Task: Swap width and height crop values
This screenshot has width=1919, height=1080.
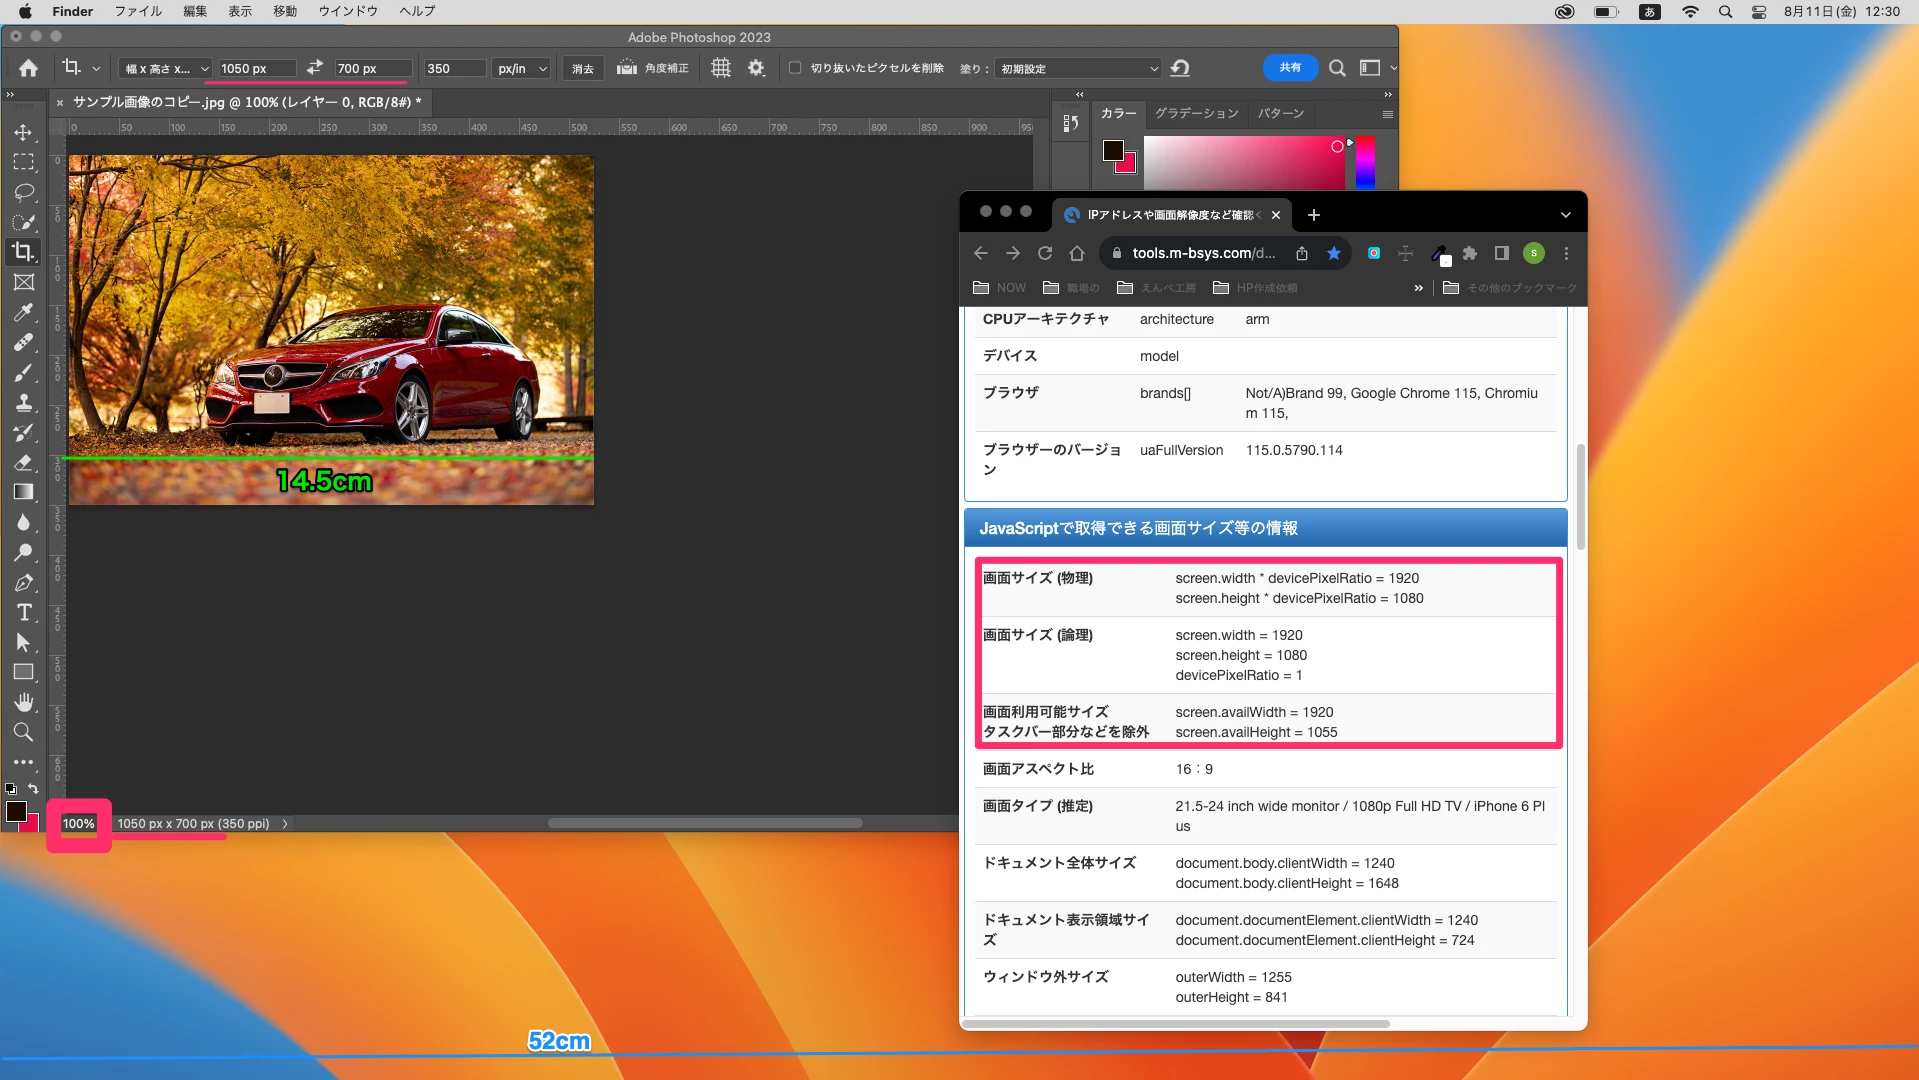Action: [315, 67]
